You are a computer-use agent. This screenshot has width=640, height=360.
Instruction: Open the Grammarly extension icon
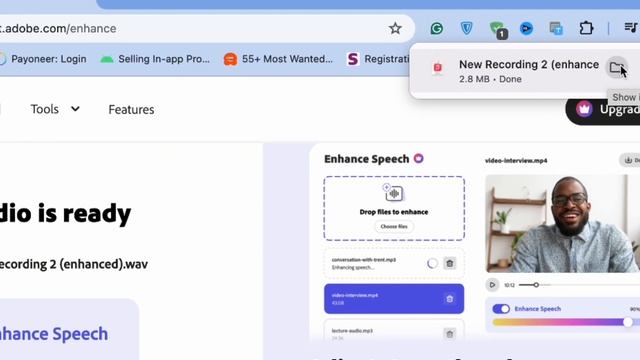pos(436,28)
